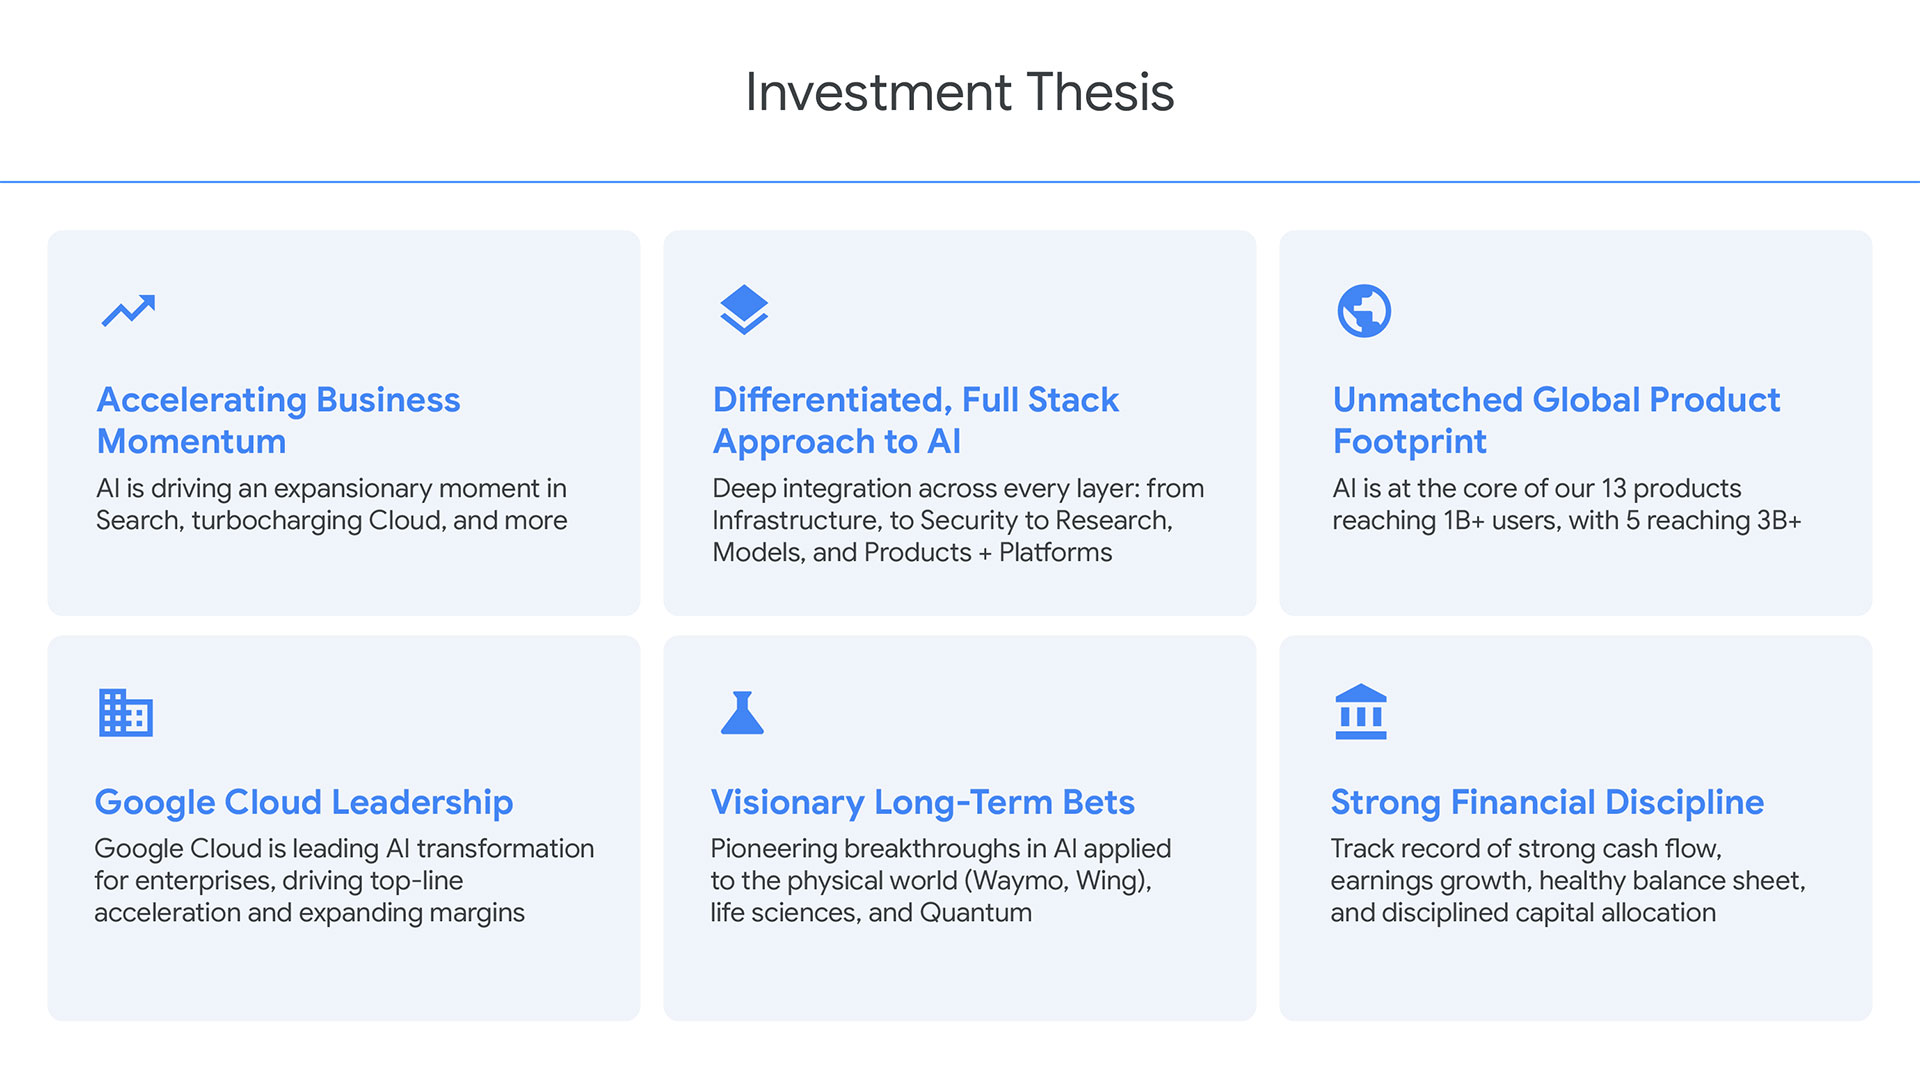
Task: Click text about 13 products reaching 1B+ users
Action: 1566,504
